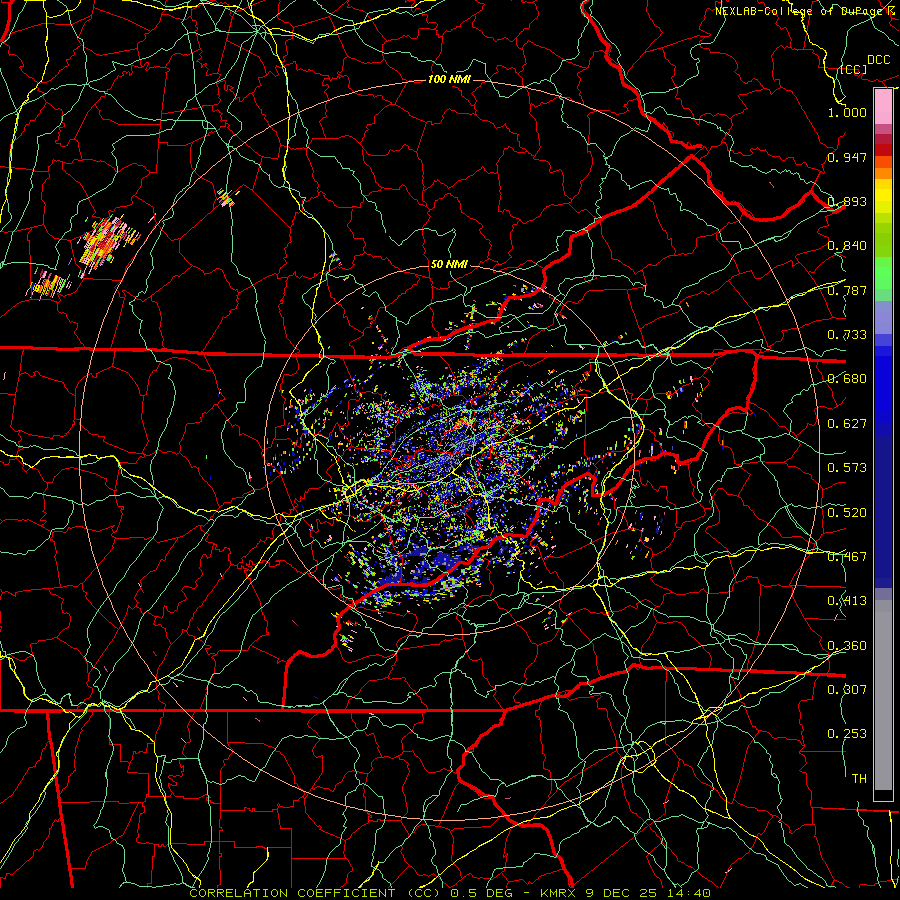Click the 0.947 scale value
900x900 pixels.
847,157
